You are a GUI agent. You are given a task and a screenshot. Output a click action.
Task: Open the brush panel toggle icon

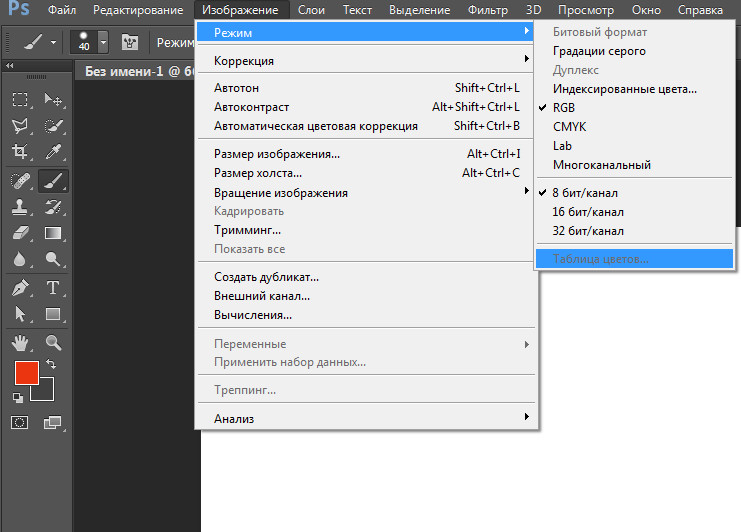pyautogui.click(x=129, y=42)
